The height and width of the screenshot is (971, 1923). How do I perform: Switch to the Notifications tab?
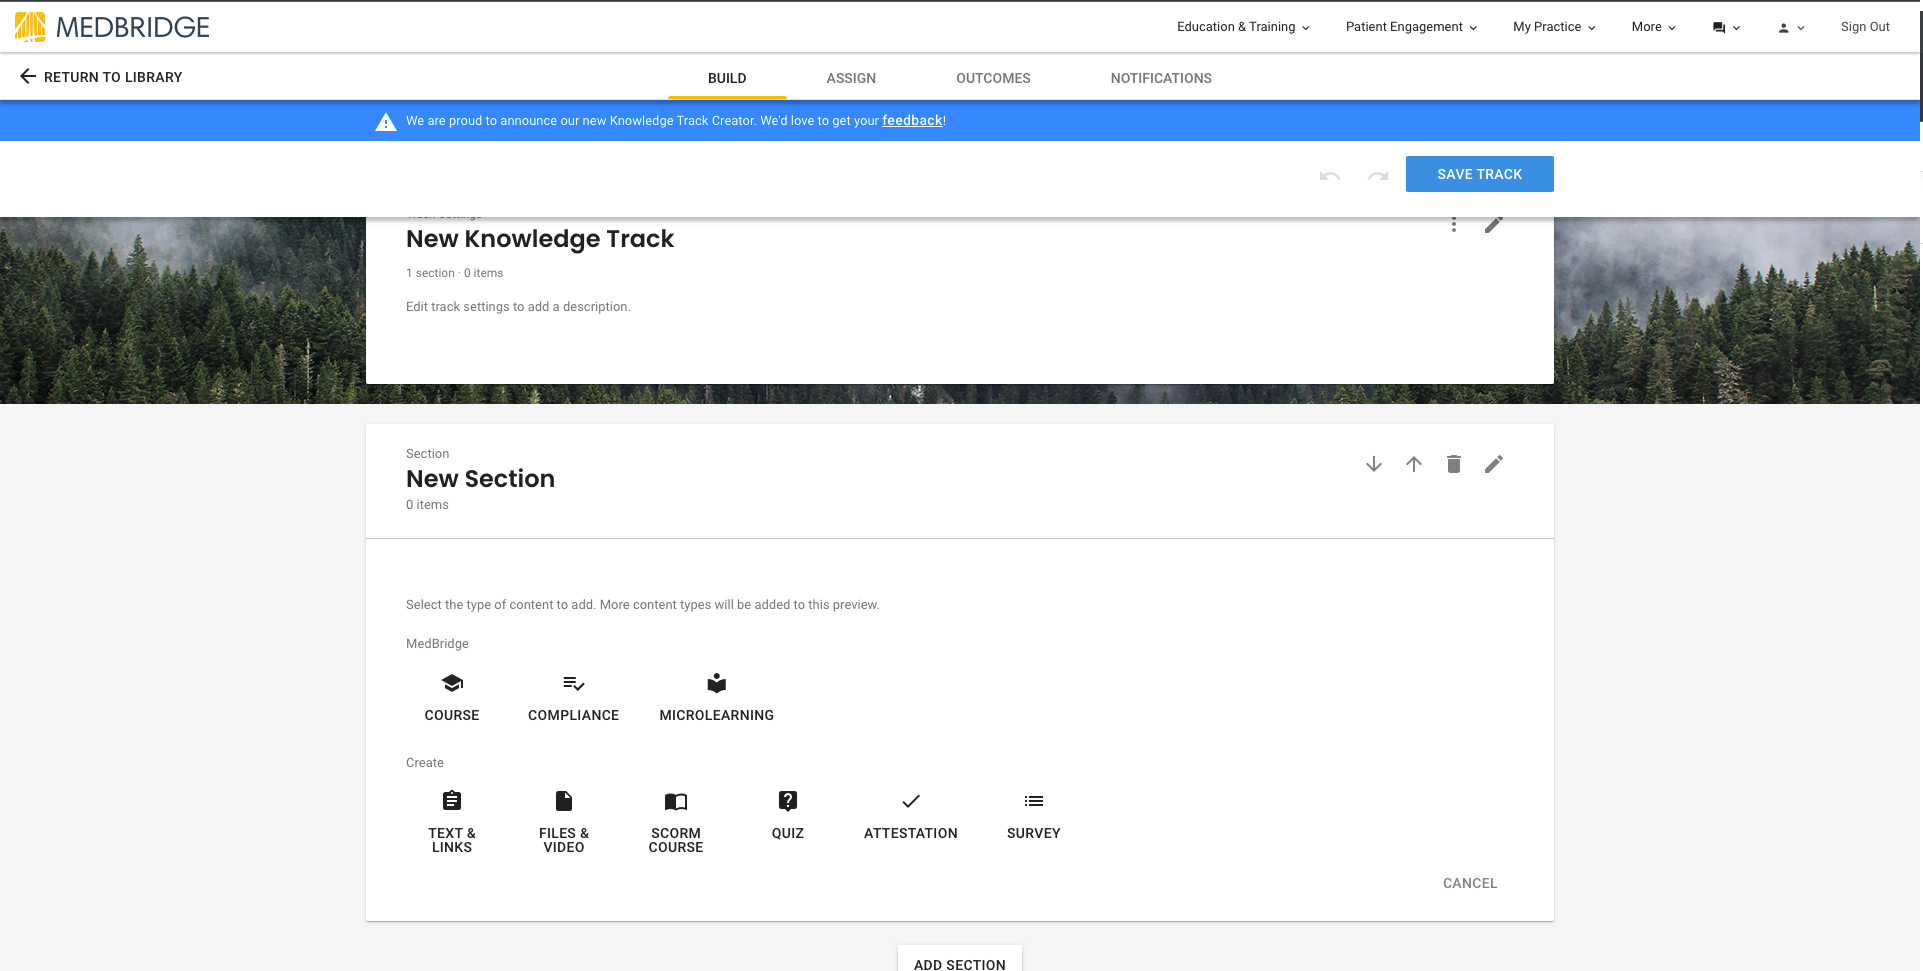1161,78
